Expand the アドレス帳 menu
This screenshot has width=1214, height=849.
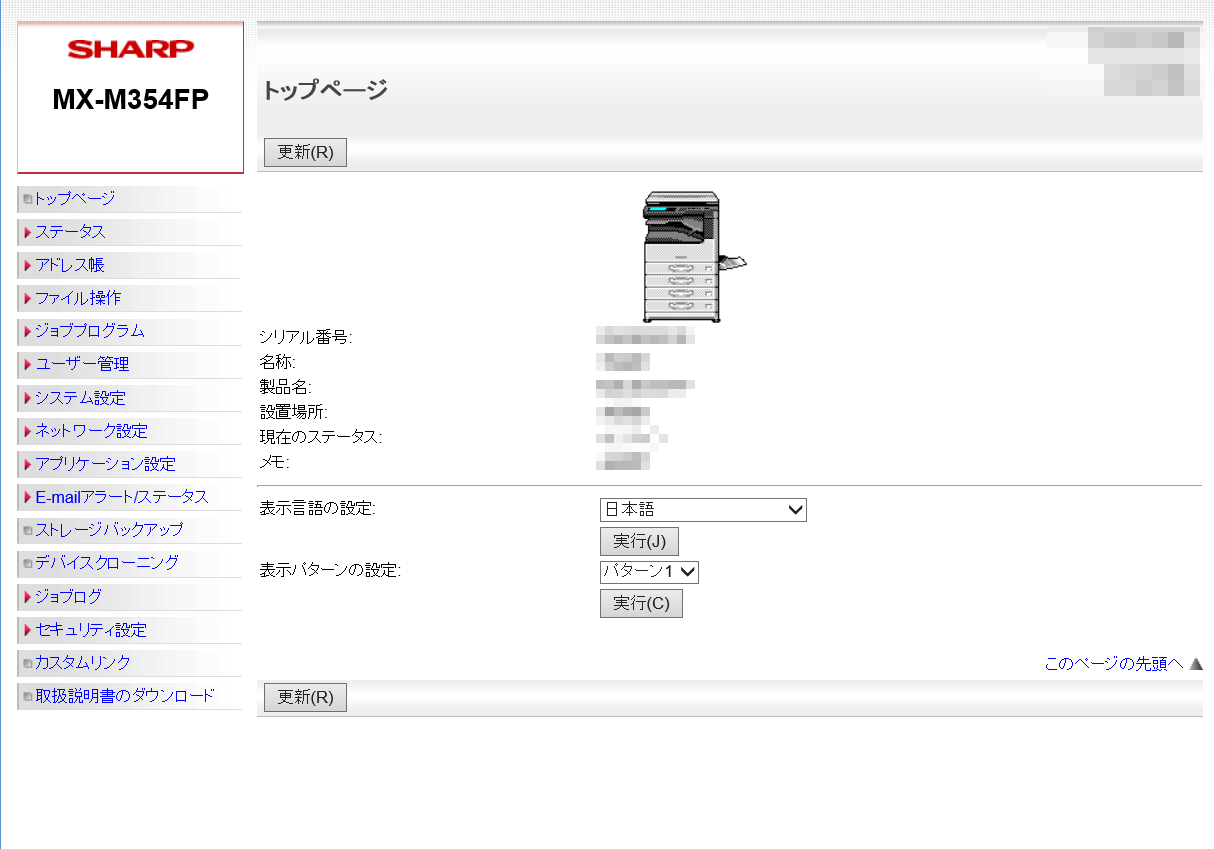click(x=70, y=265)
